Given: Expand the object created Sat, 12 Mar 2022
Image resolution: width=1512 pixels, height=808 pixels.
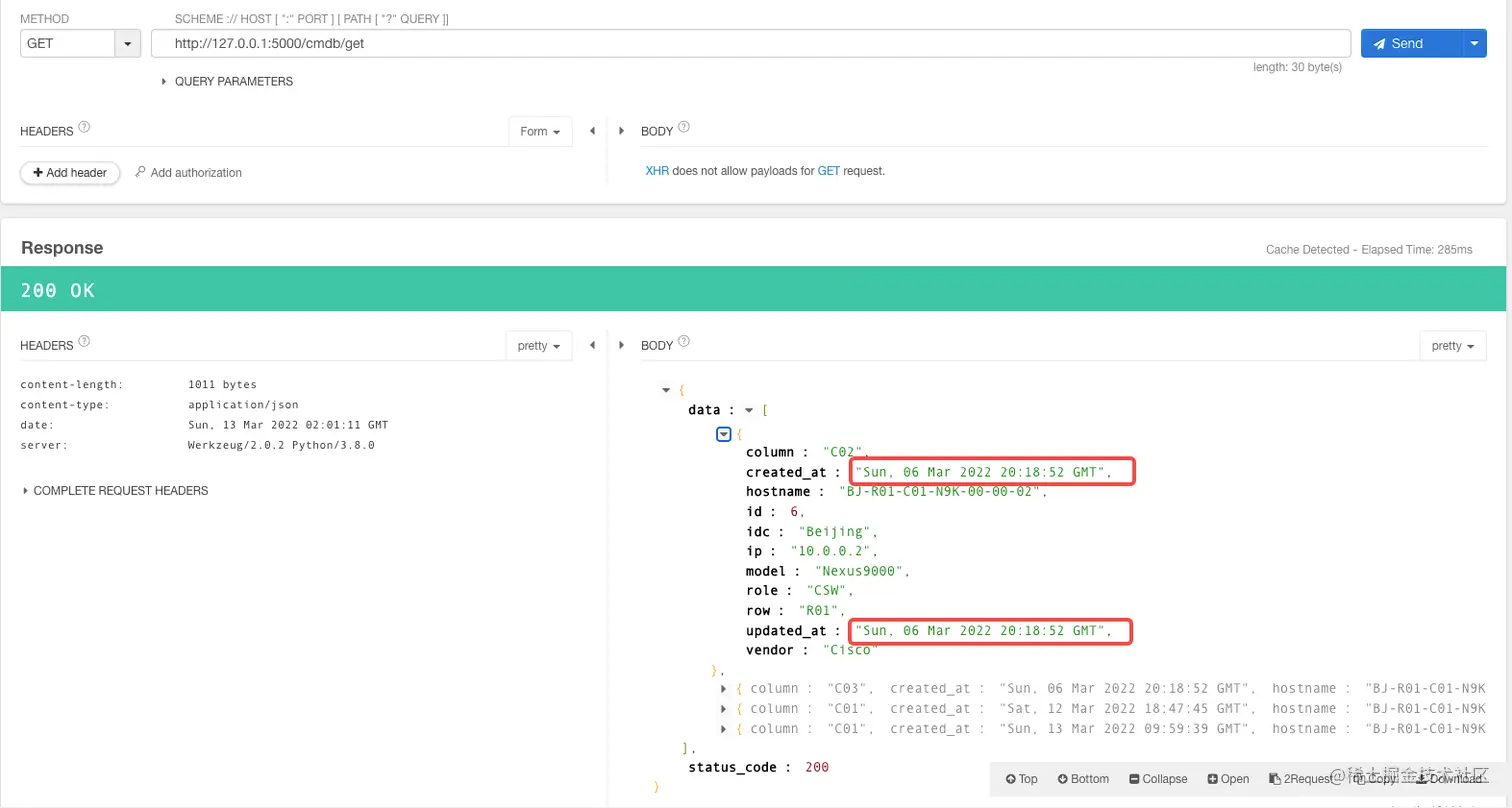Looking at the screenshot, I should (x=724, y=708).
